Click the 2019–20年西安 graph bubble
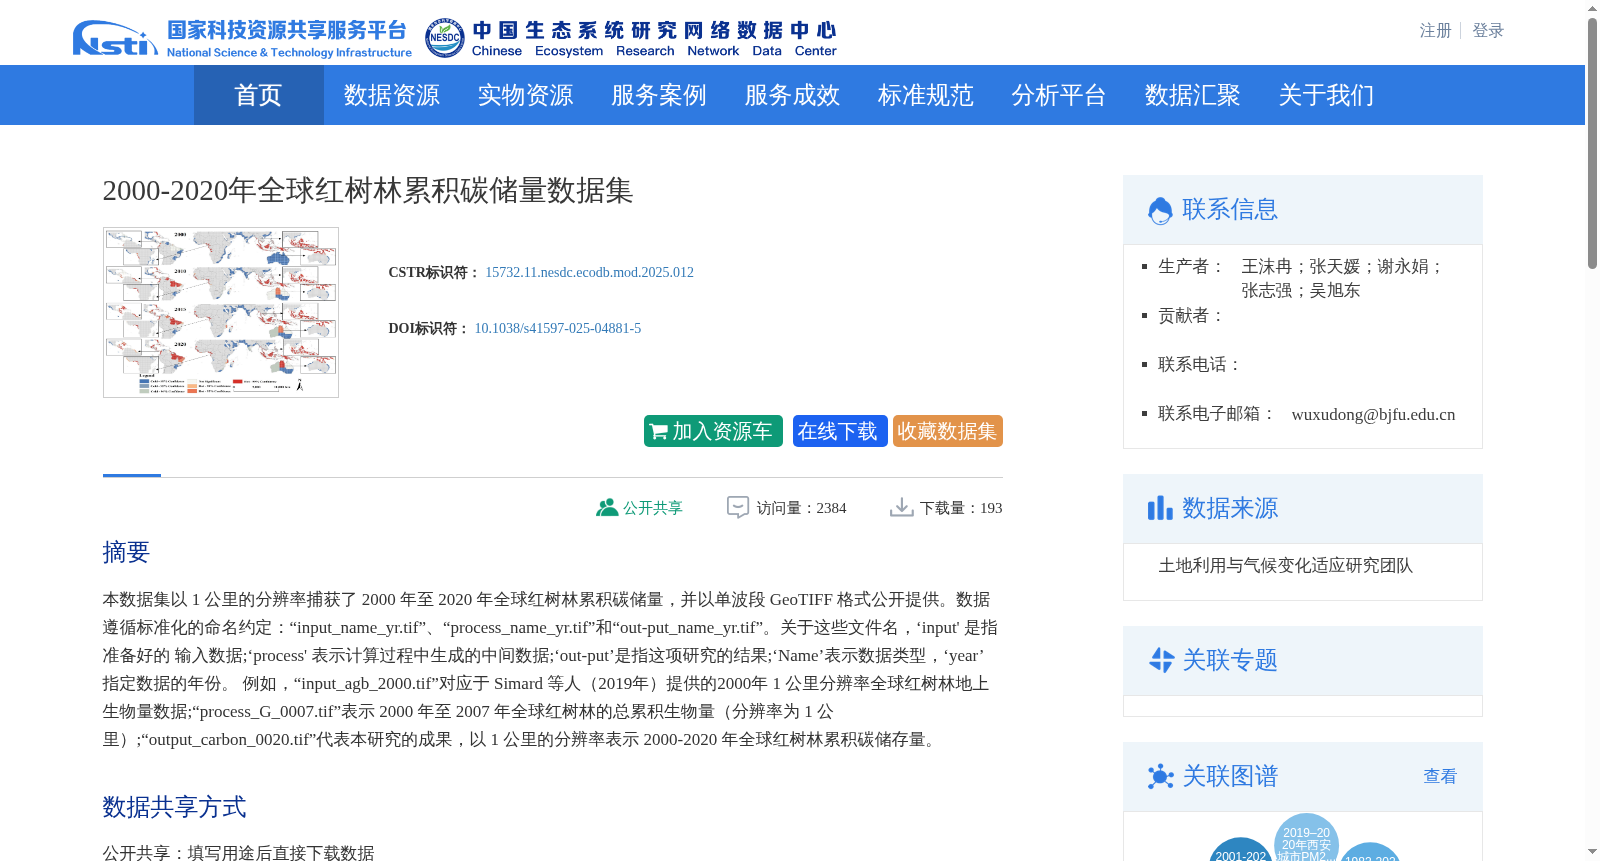This screenshot has height=861, width=1600. pos(1306,841)
